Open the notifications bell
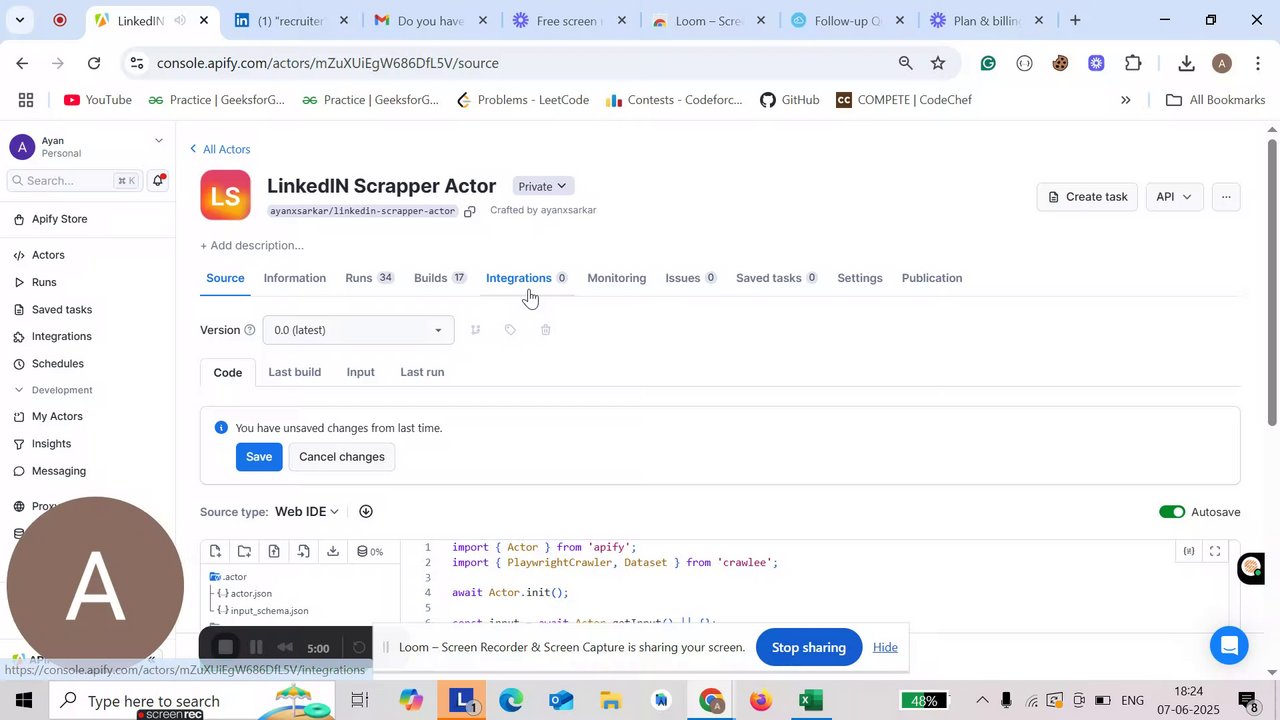This screenshot has height=720, width=1280. pos(158,180)
